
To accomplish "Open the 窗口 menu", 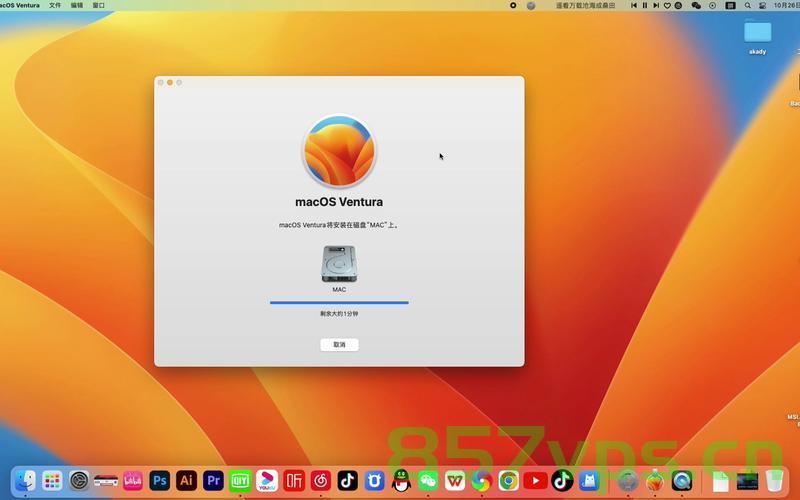I will tap(99, 5).
